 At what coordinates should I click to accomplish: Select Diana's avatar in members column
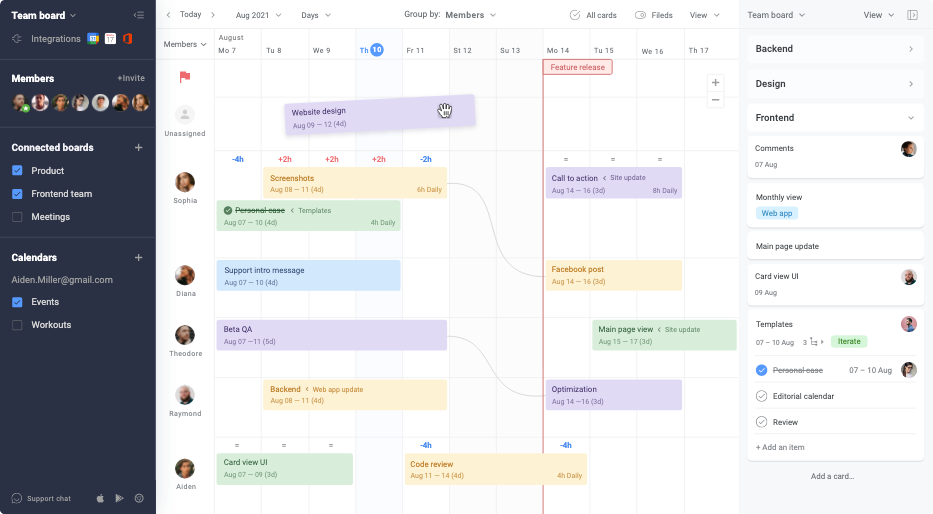[185, 275]
